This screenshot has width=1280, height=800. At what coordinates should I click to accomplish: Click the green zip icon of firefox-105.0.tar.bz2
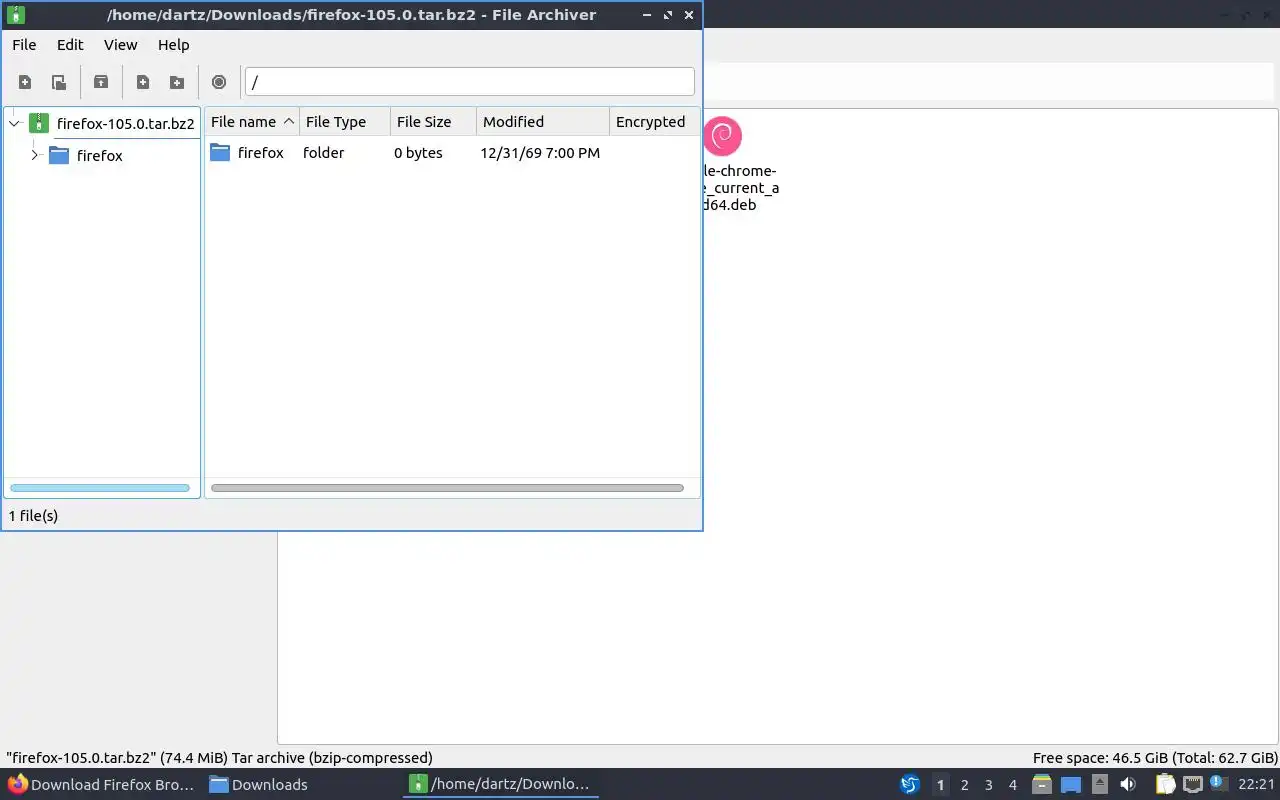(x=38, y=123)
